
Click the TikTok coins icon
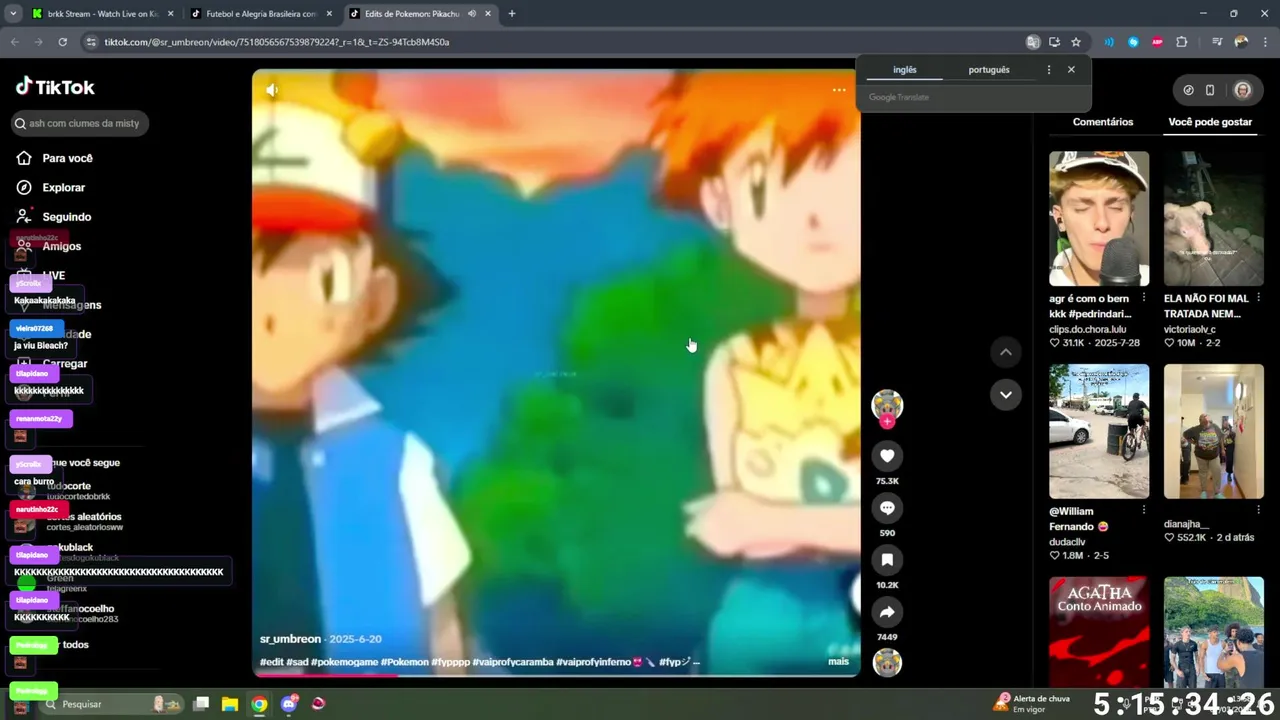[1188, 90]
